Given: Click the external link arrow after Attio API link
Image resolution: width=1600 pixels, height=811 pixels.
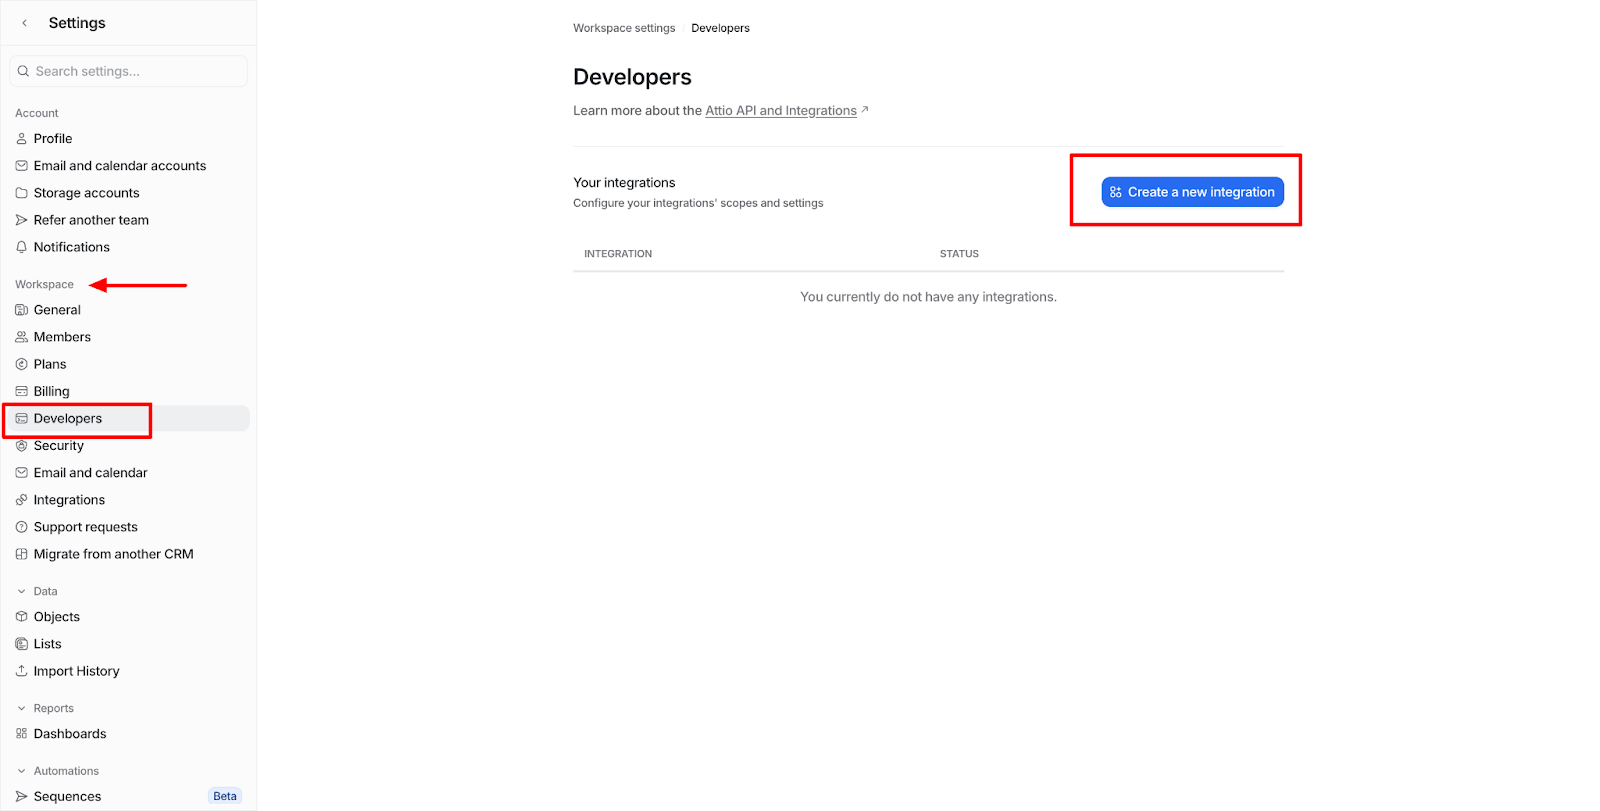Looking at the screenshot, I should 865,110.
